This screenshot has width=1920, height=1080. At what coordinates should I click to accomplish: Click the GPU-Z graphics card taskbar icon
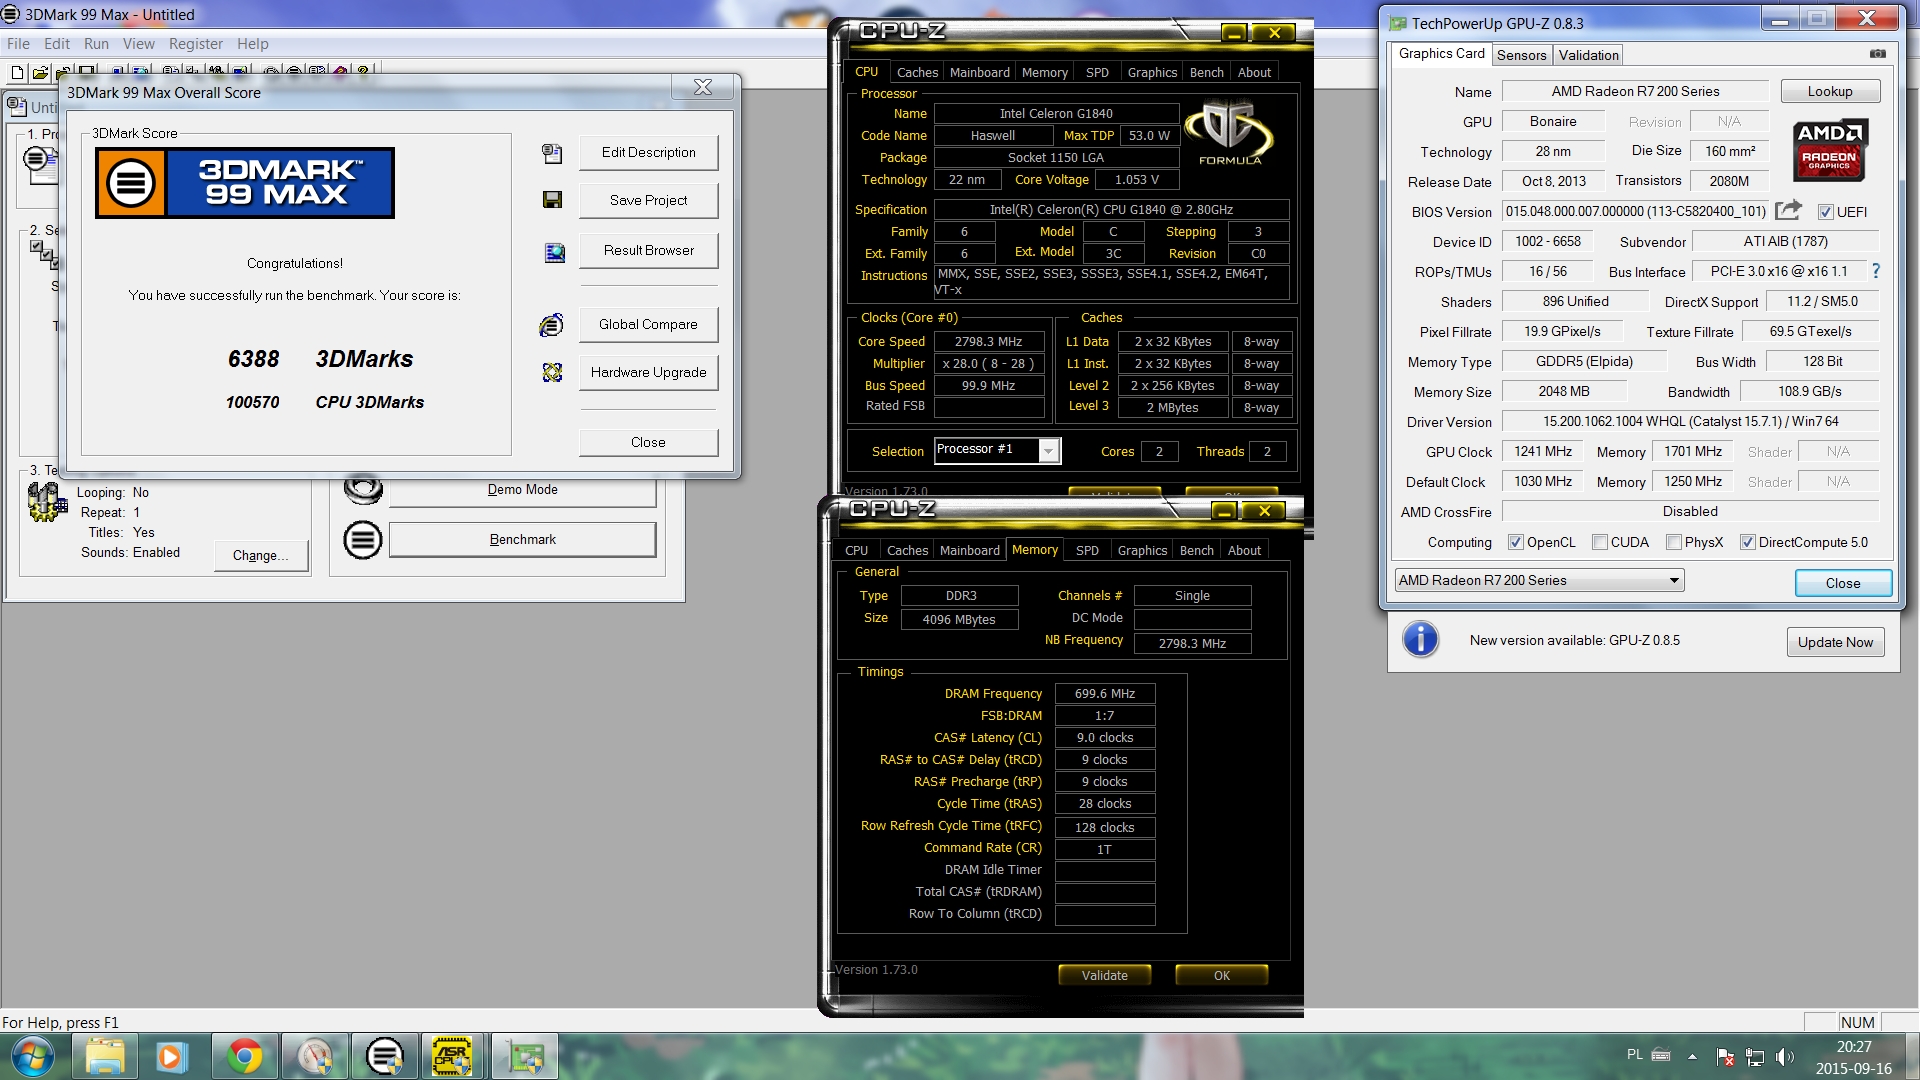[x=524, y=1056]
